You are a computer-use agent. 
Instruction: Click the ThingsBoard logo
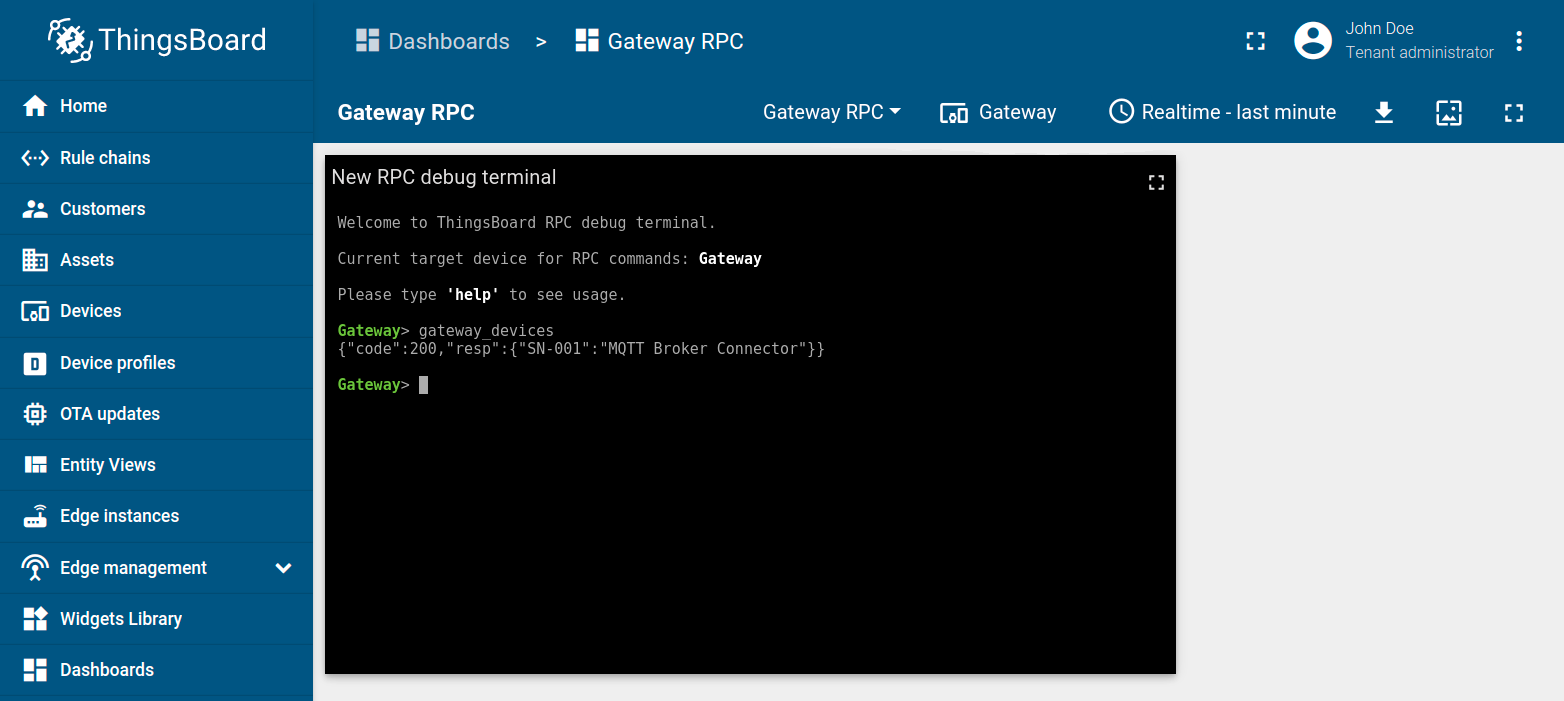157,40
